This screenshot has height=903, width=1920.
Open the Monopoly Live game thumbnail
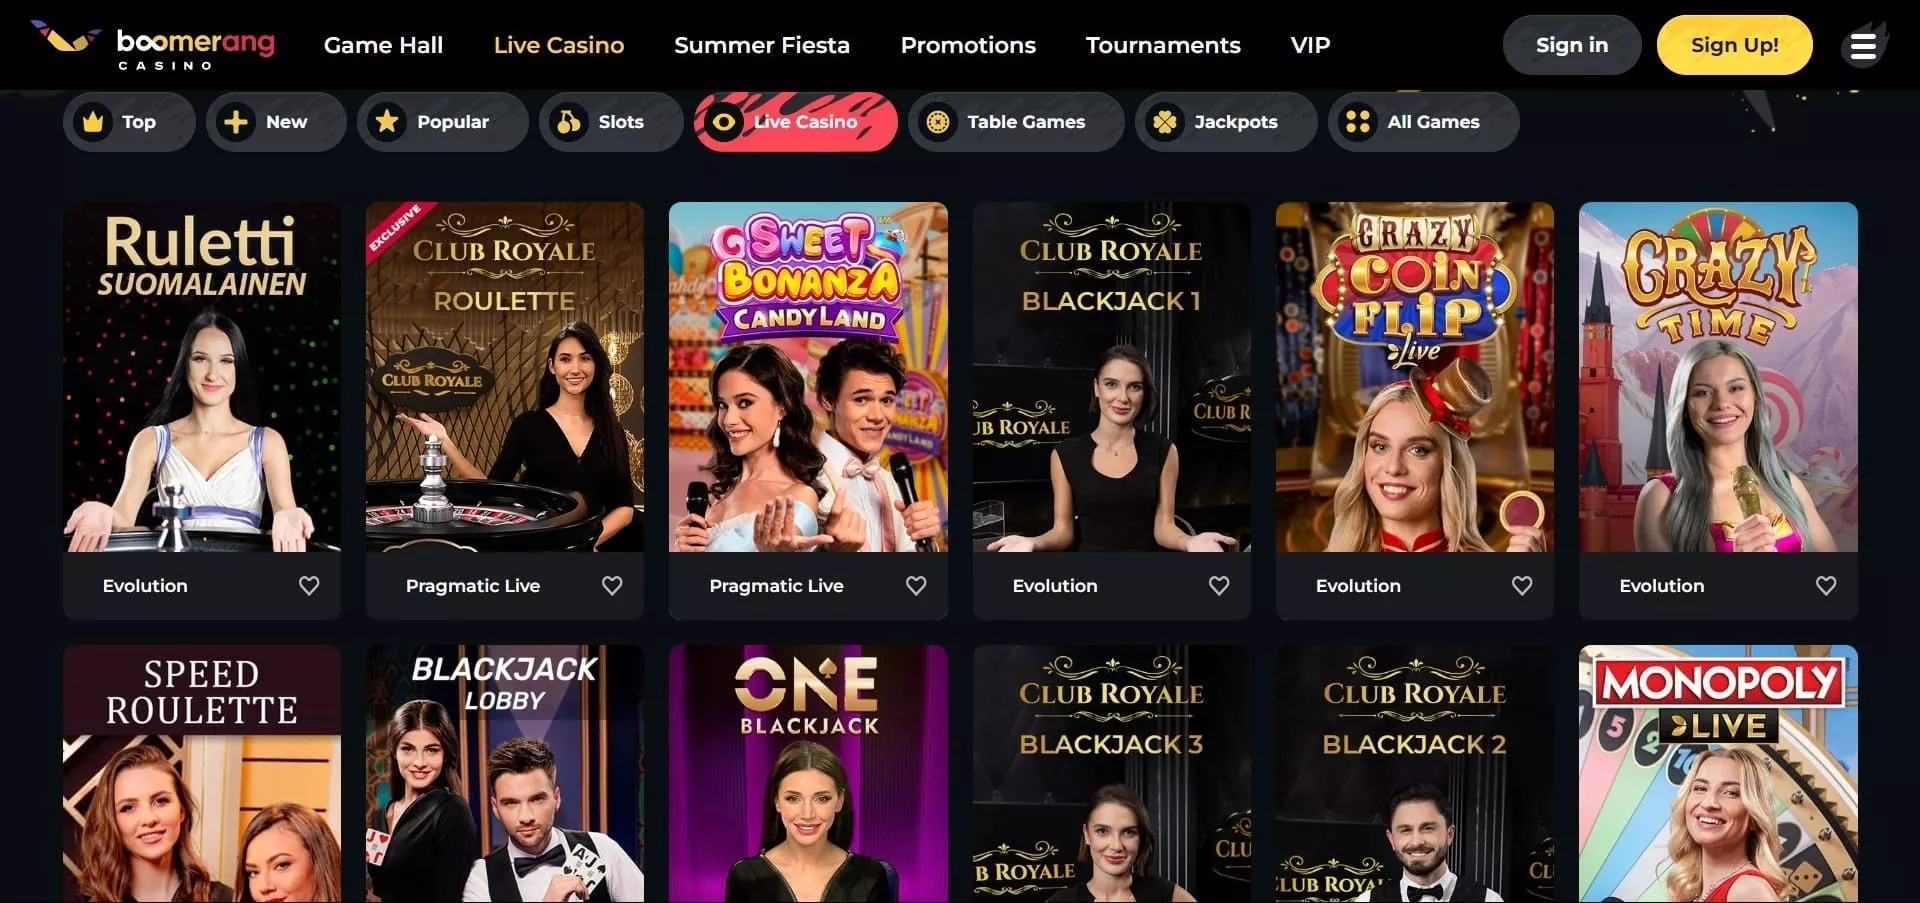click(1718, 774)
